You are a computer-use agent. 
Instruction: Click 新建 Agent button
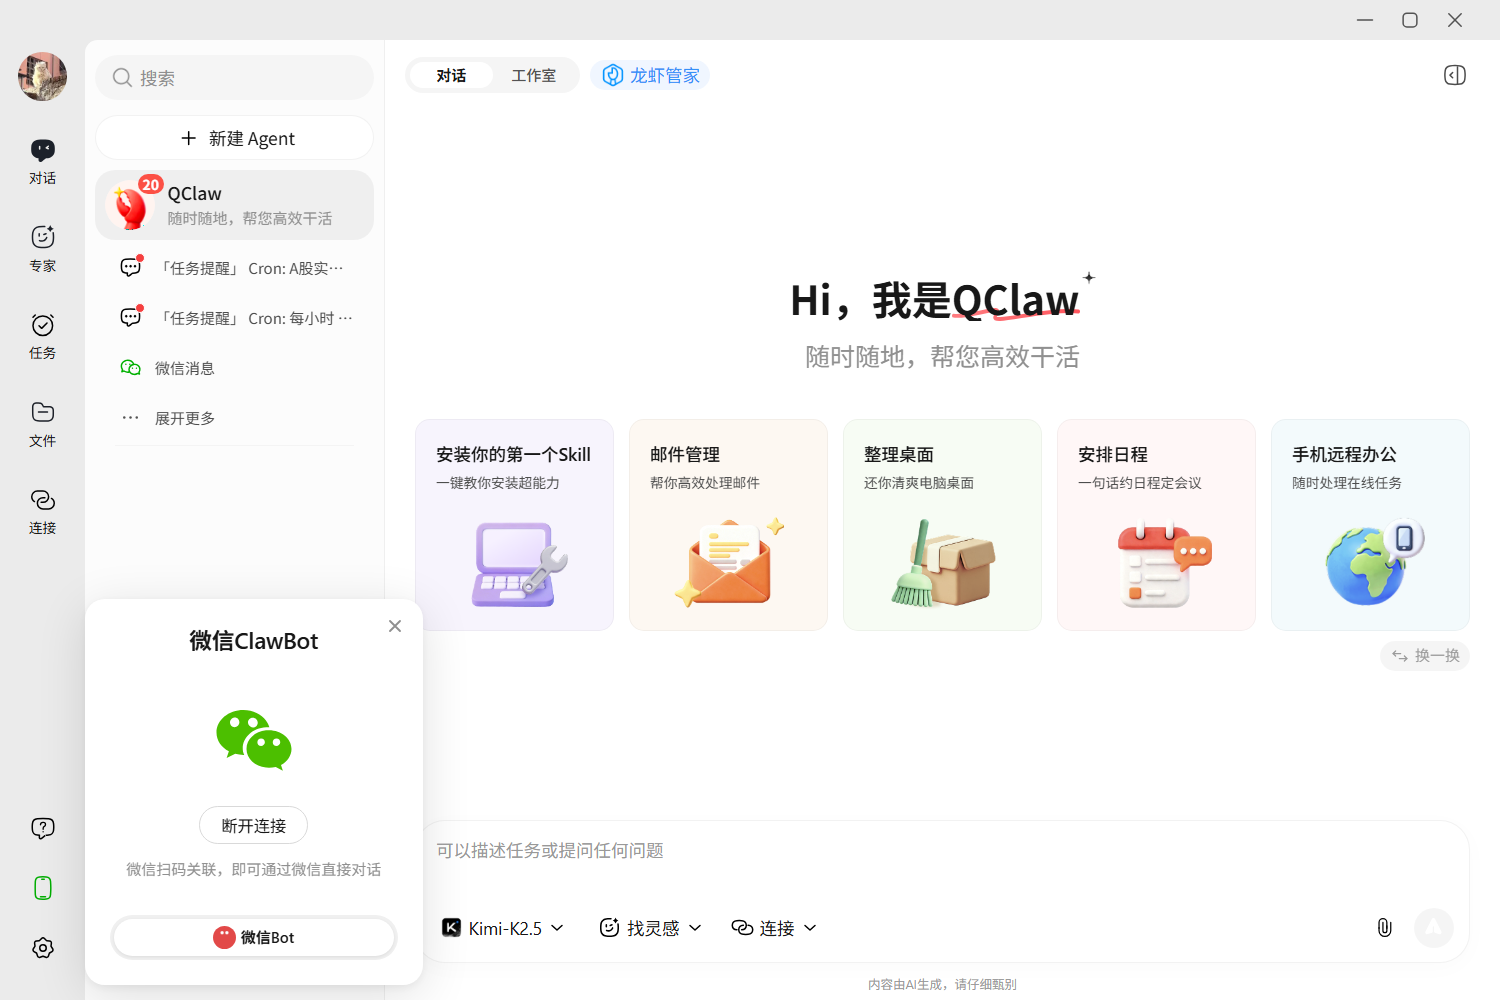coord(235,138)
